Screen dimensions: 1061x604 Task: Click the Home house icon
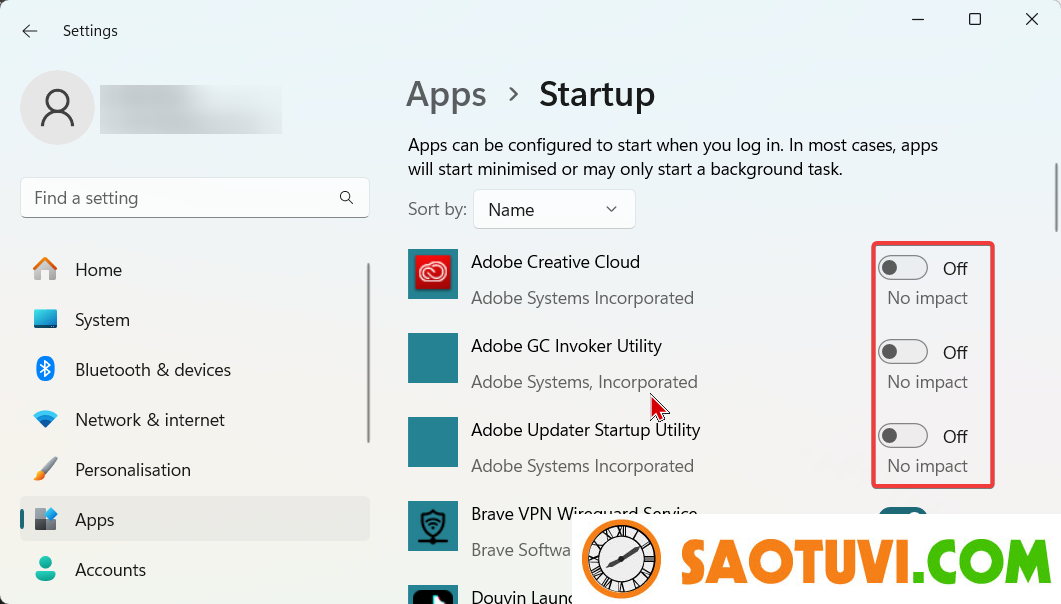pyautogui.click(x=45, y=269)
